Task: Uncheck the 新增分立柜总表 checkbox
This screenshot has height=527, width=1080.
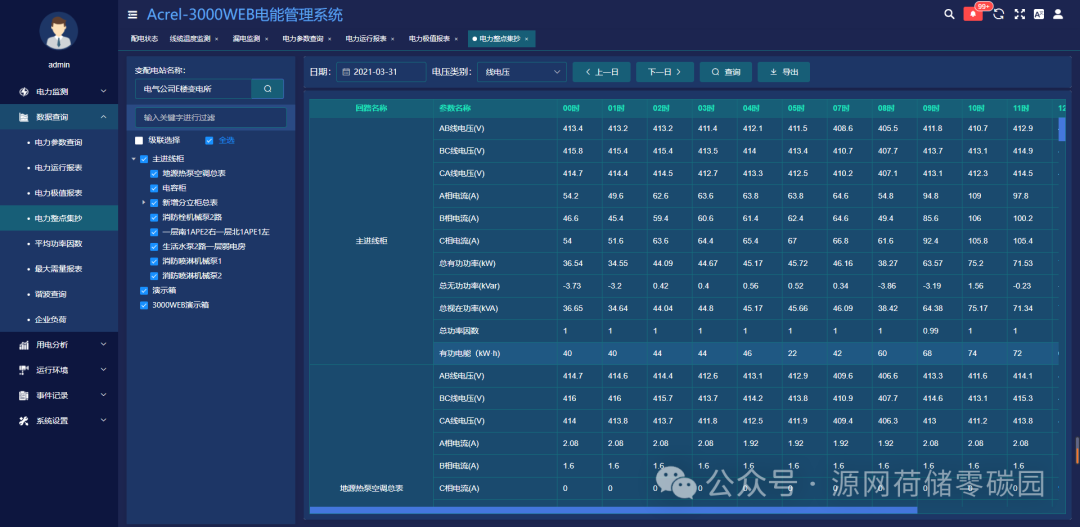Action: pos(154,203)
